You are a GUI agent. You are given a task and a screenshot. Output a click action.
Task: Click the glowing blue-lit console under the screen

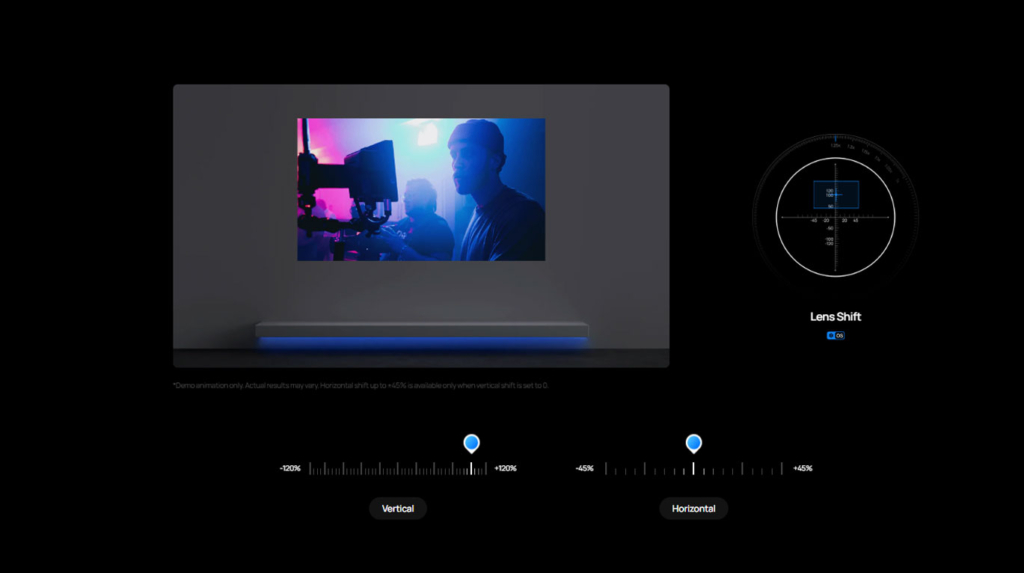421,332
